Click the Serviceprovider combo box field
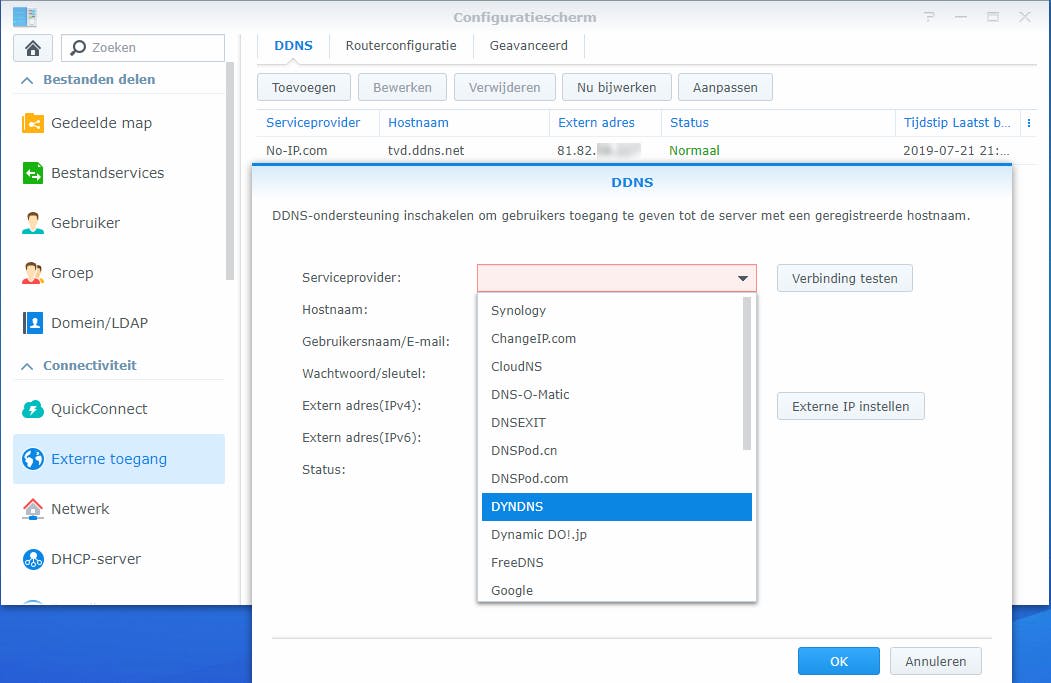This screenshot has height=683, width=1051. click(x=617, y=278)
